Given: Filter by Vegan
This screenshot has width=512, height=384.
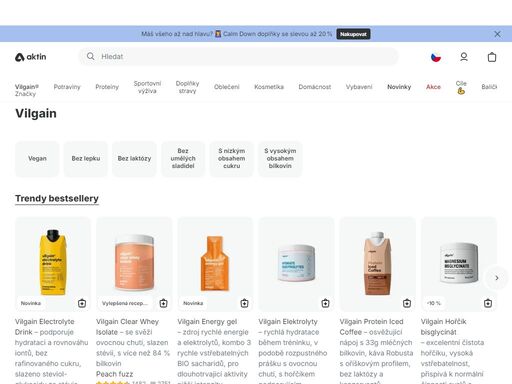Looking at the screenshot, I should [x=37, y=159].
